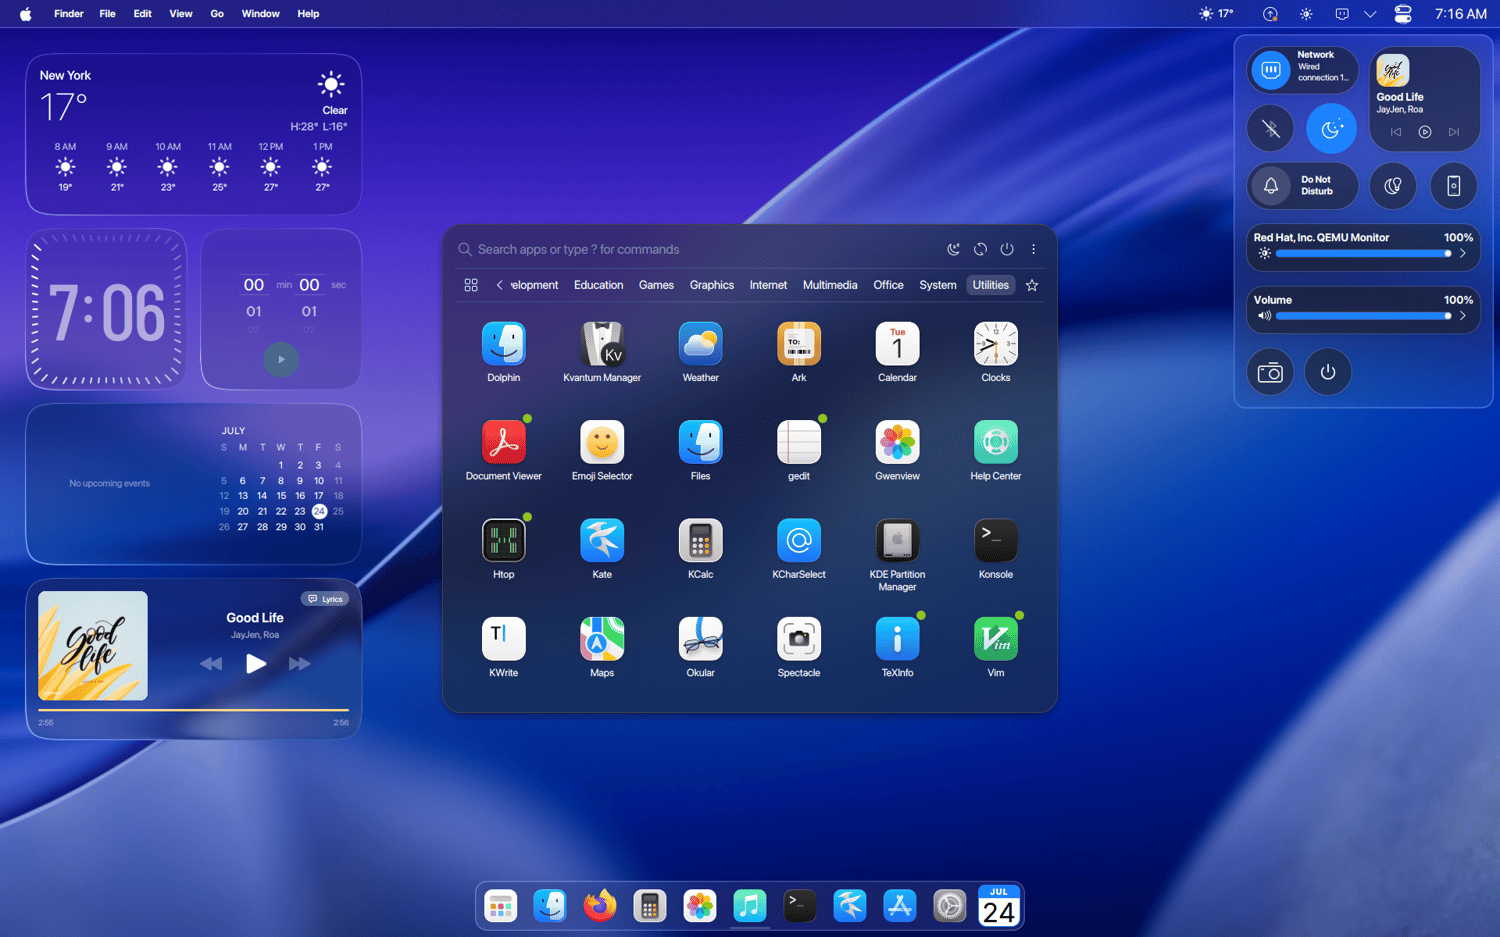Skip to next track in control center player
This screenshot has width=1500, height=937.
1454,132
